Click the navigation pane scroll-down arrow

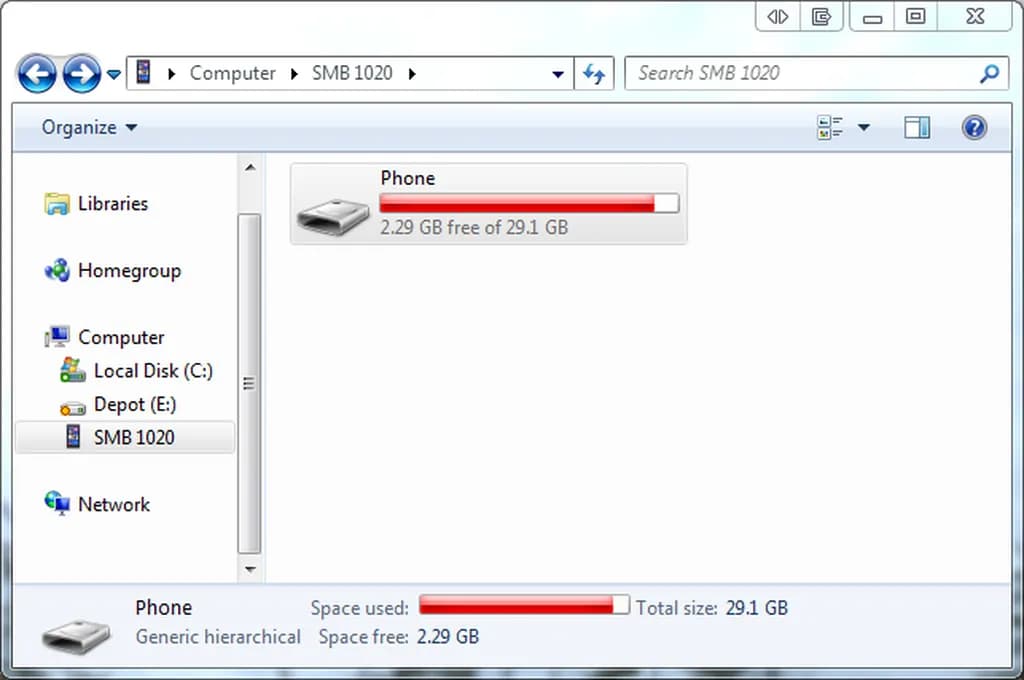point(250,569)
